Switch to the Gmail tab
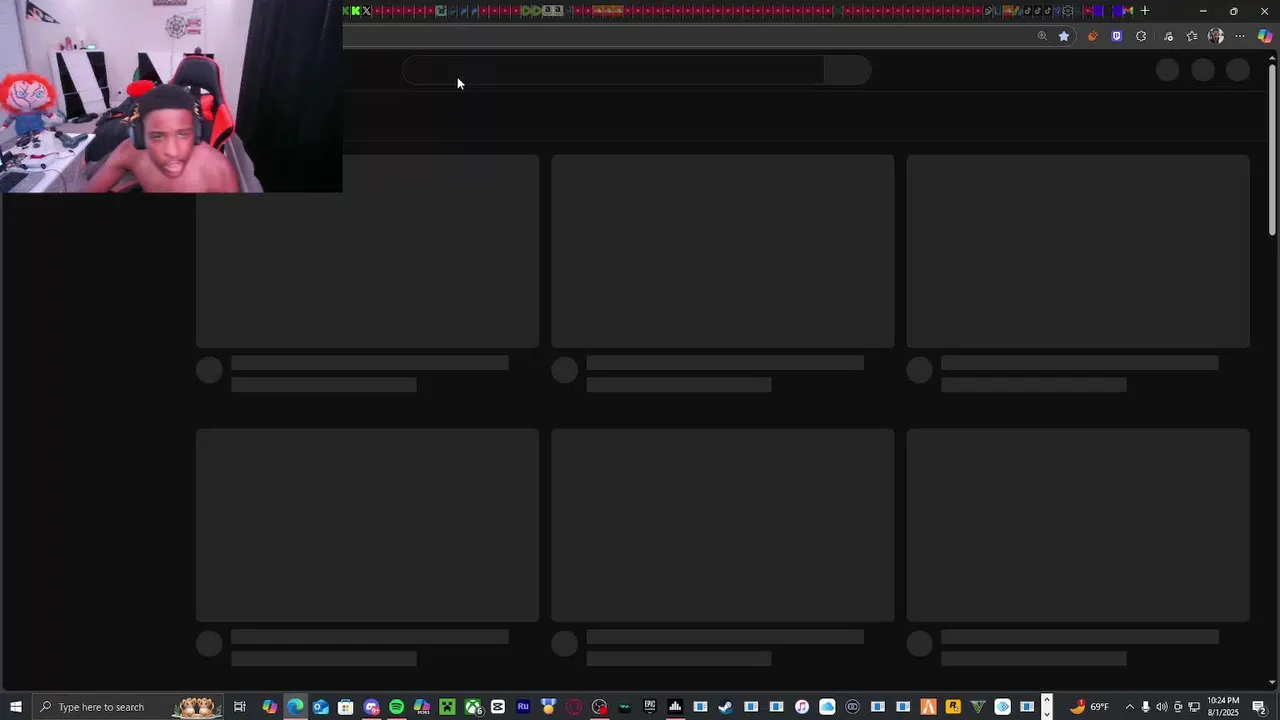Screen dimensions: 1280x720 click(1128, 11)
